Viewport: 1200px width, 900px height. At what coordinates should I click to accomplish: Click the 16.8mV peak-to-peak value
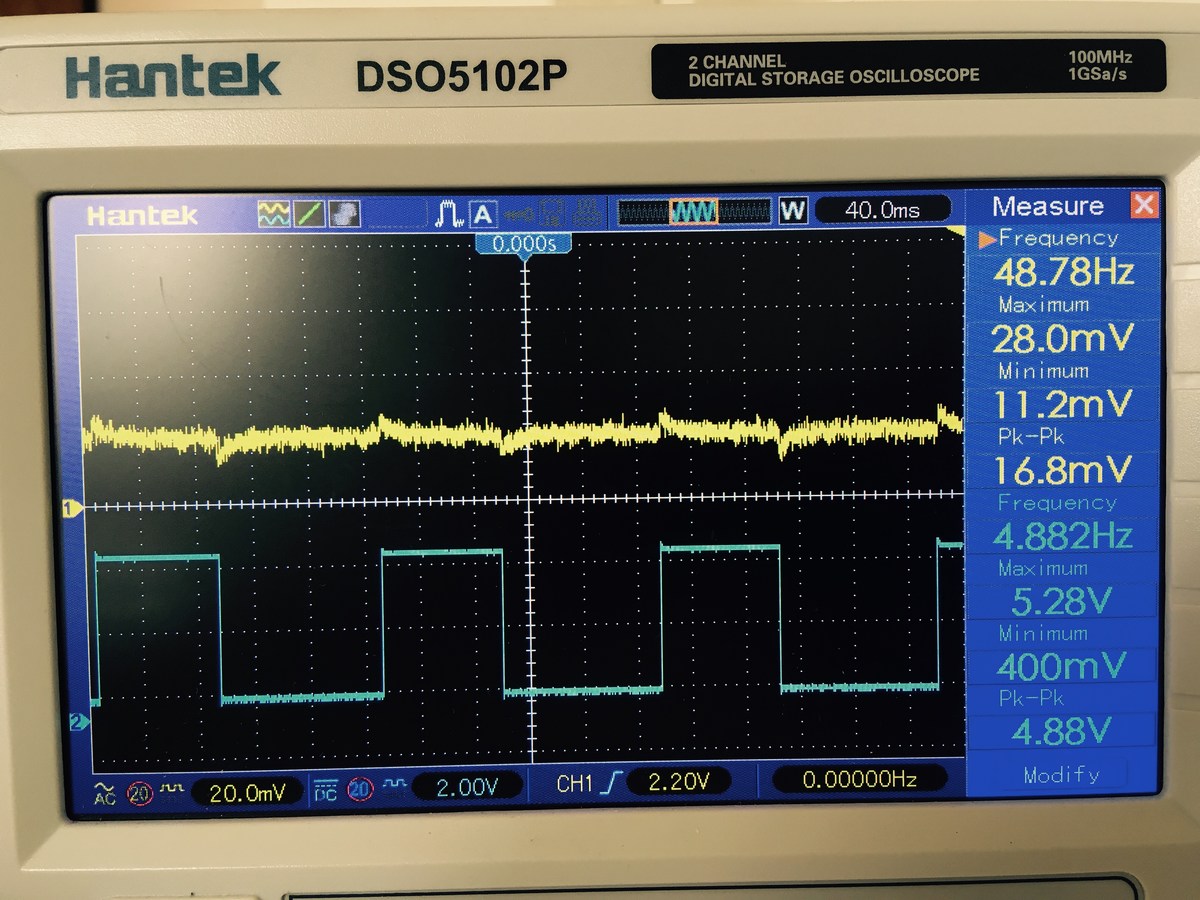click(1063, 469)
